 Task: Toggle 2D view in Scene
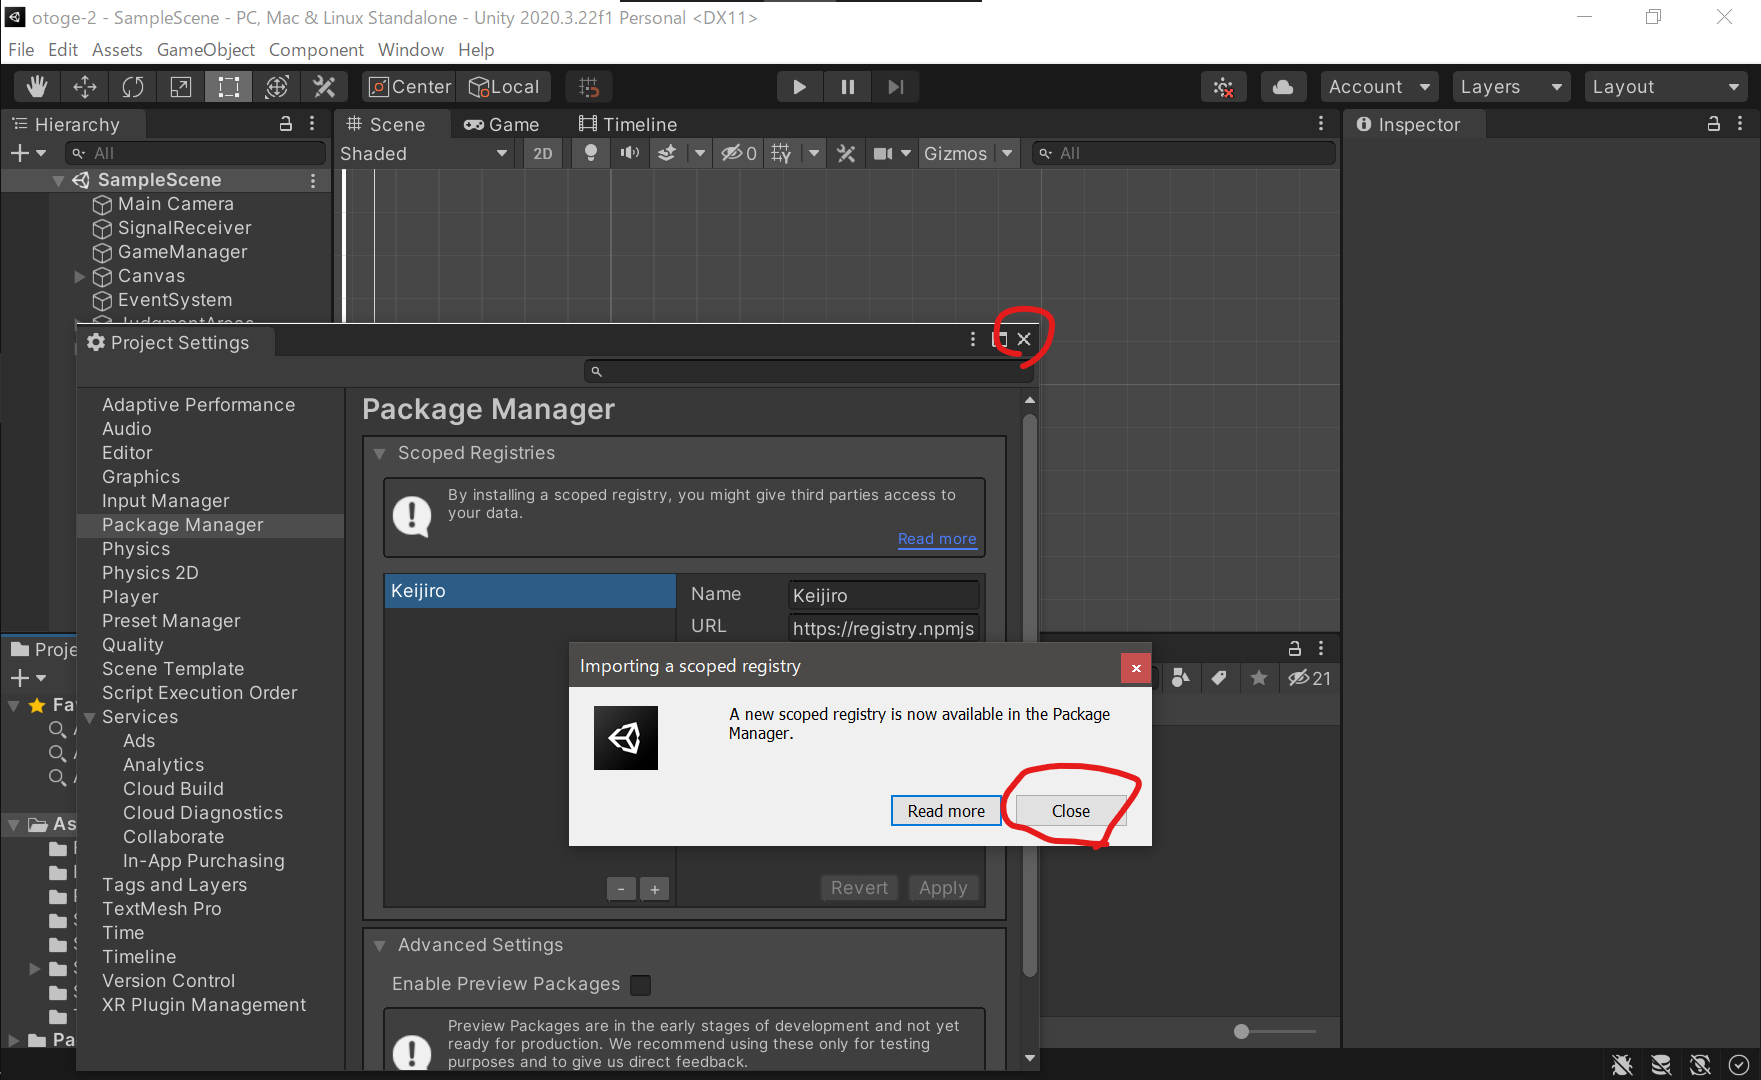543,153
